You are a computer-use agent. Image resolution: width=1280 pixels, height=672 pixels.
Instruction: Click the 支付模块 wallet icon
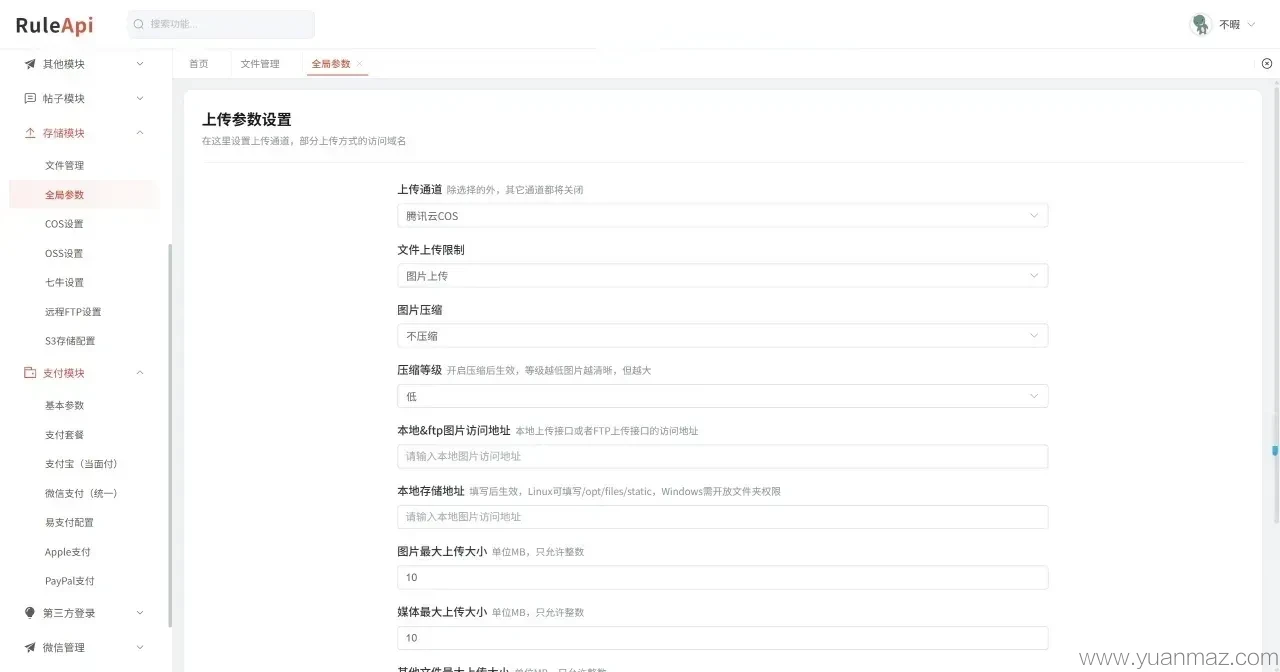pyautogui.click(x=30, y=373)
